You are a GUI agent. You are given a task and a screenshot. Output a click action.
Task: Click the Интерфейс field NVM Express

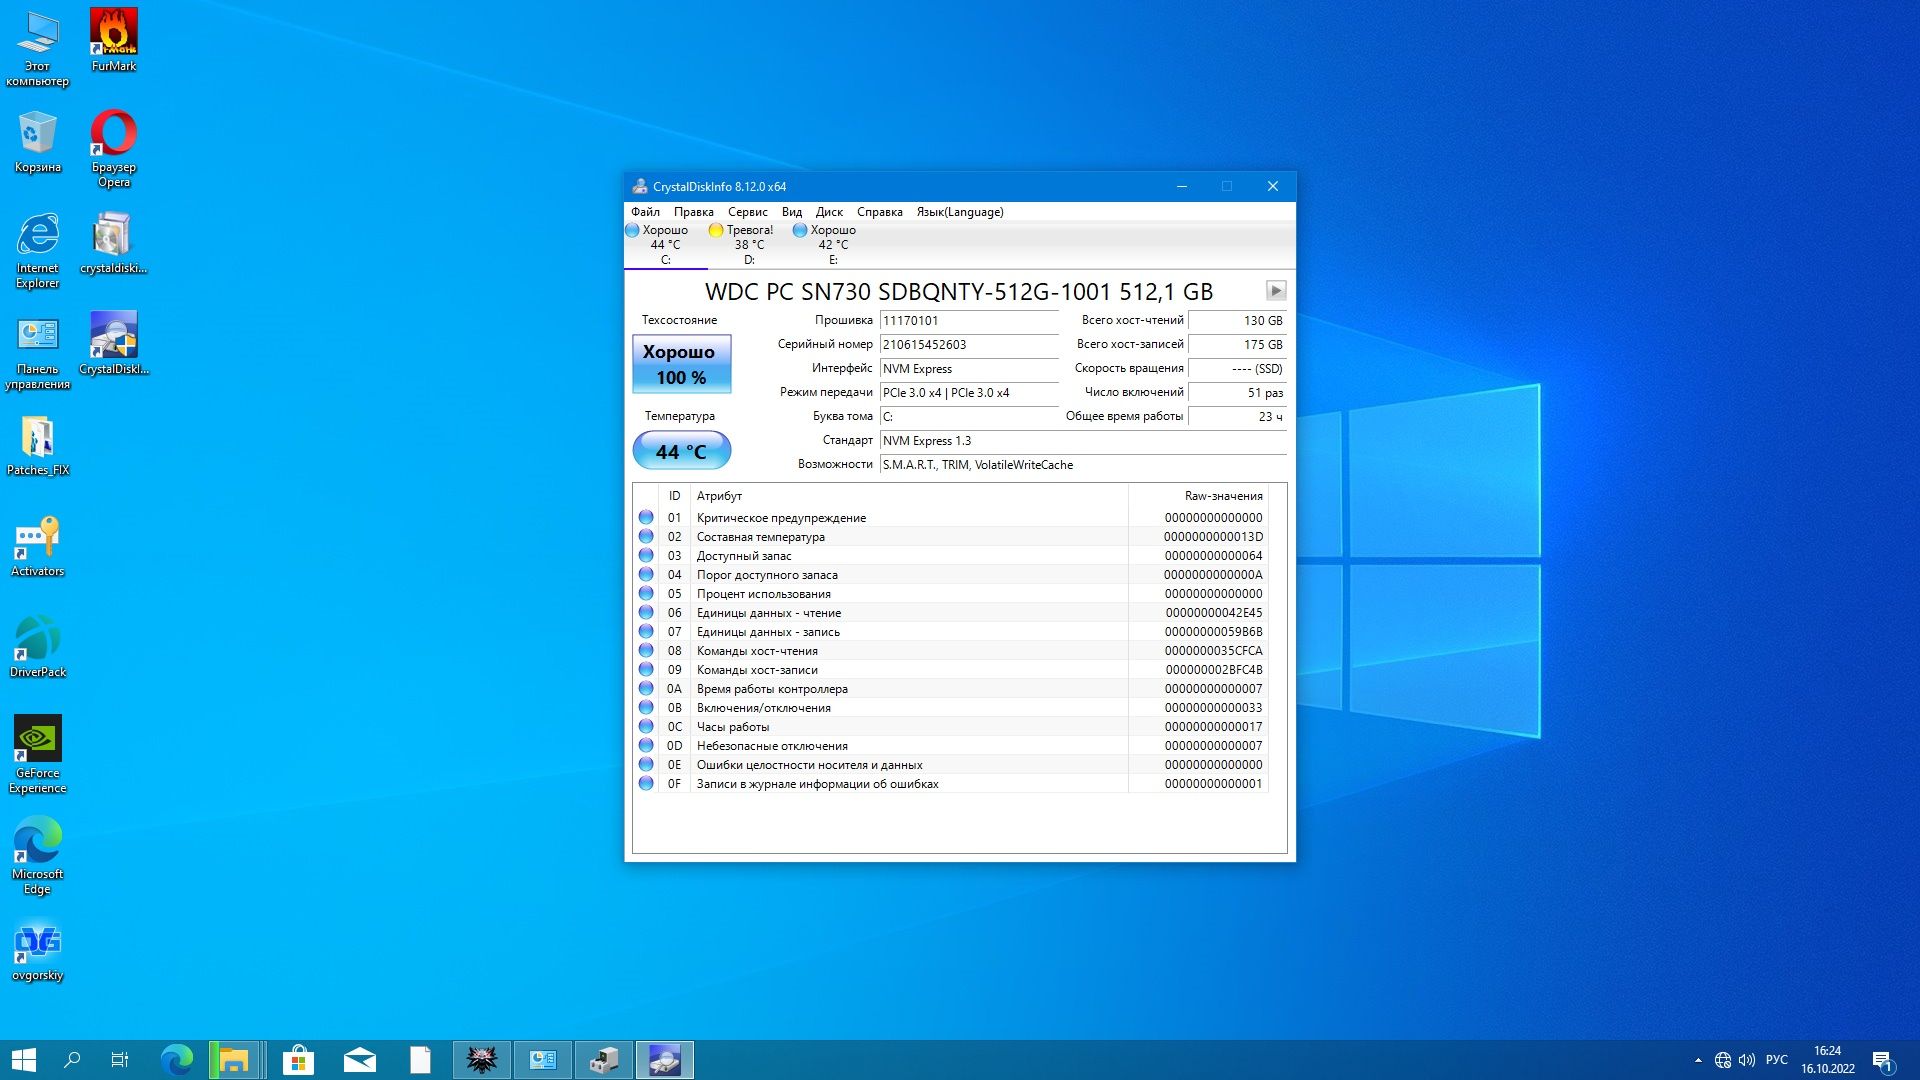(x=968, y=369)
